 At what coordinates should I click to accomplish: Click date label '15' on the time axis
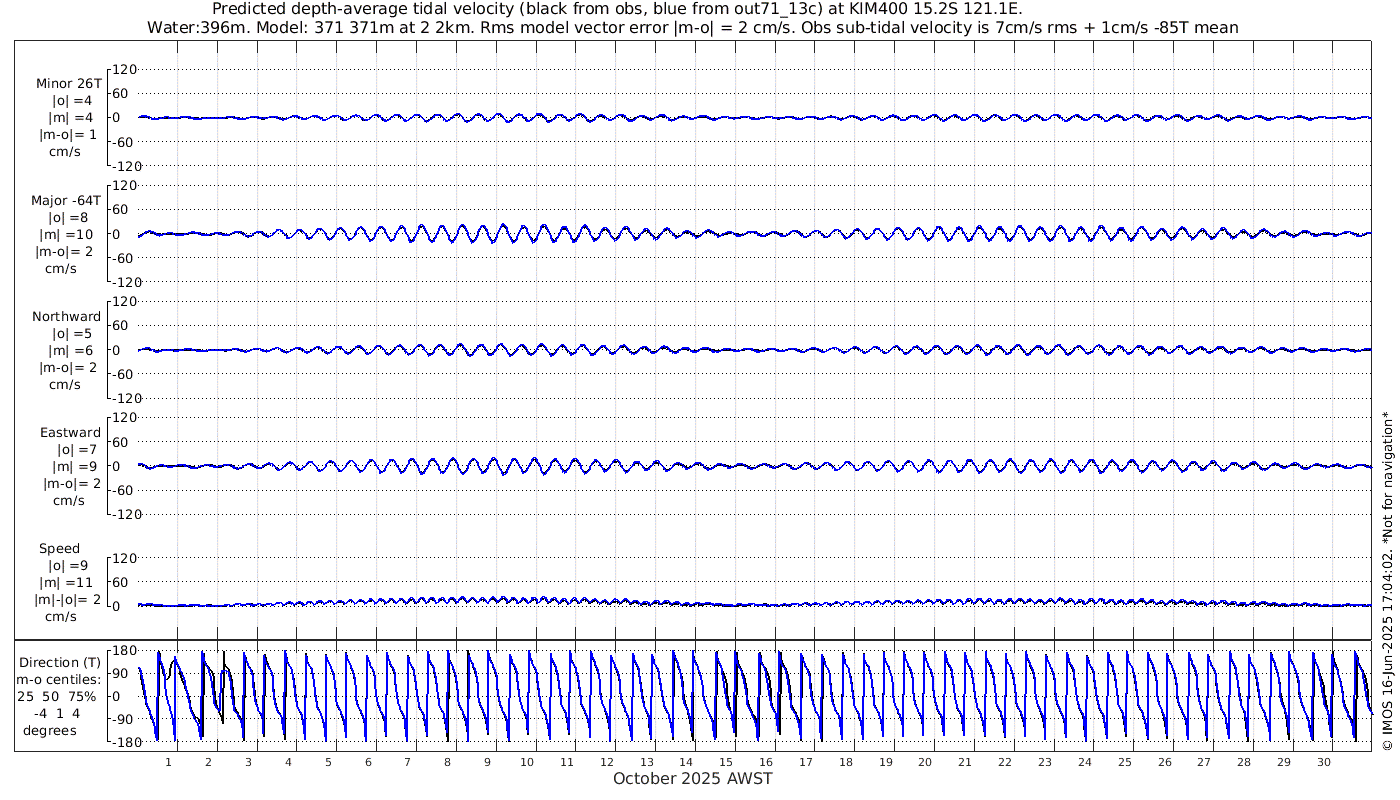click(x=726, y=762)
